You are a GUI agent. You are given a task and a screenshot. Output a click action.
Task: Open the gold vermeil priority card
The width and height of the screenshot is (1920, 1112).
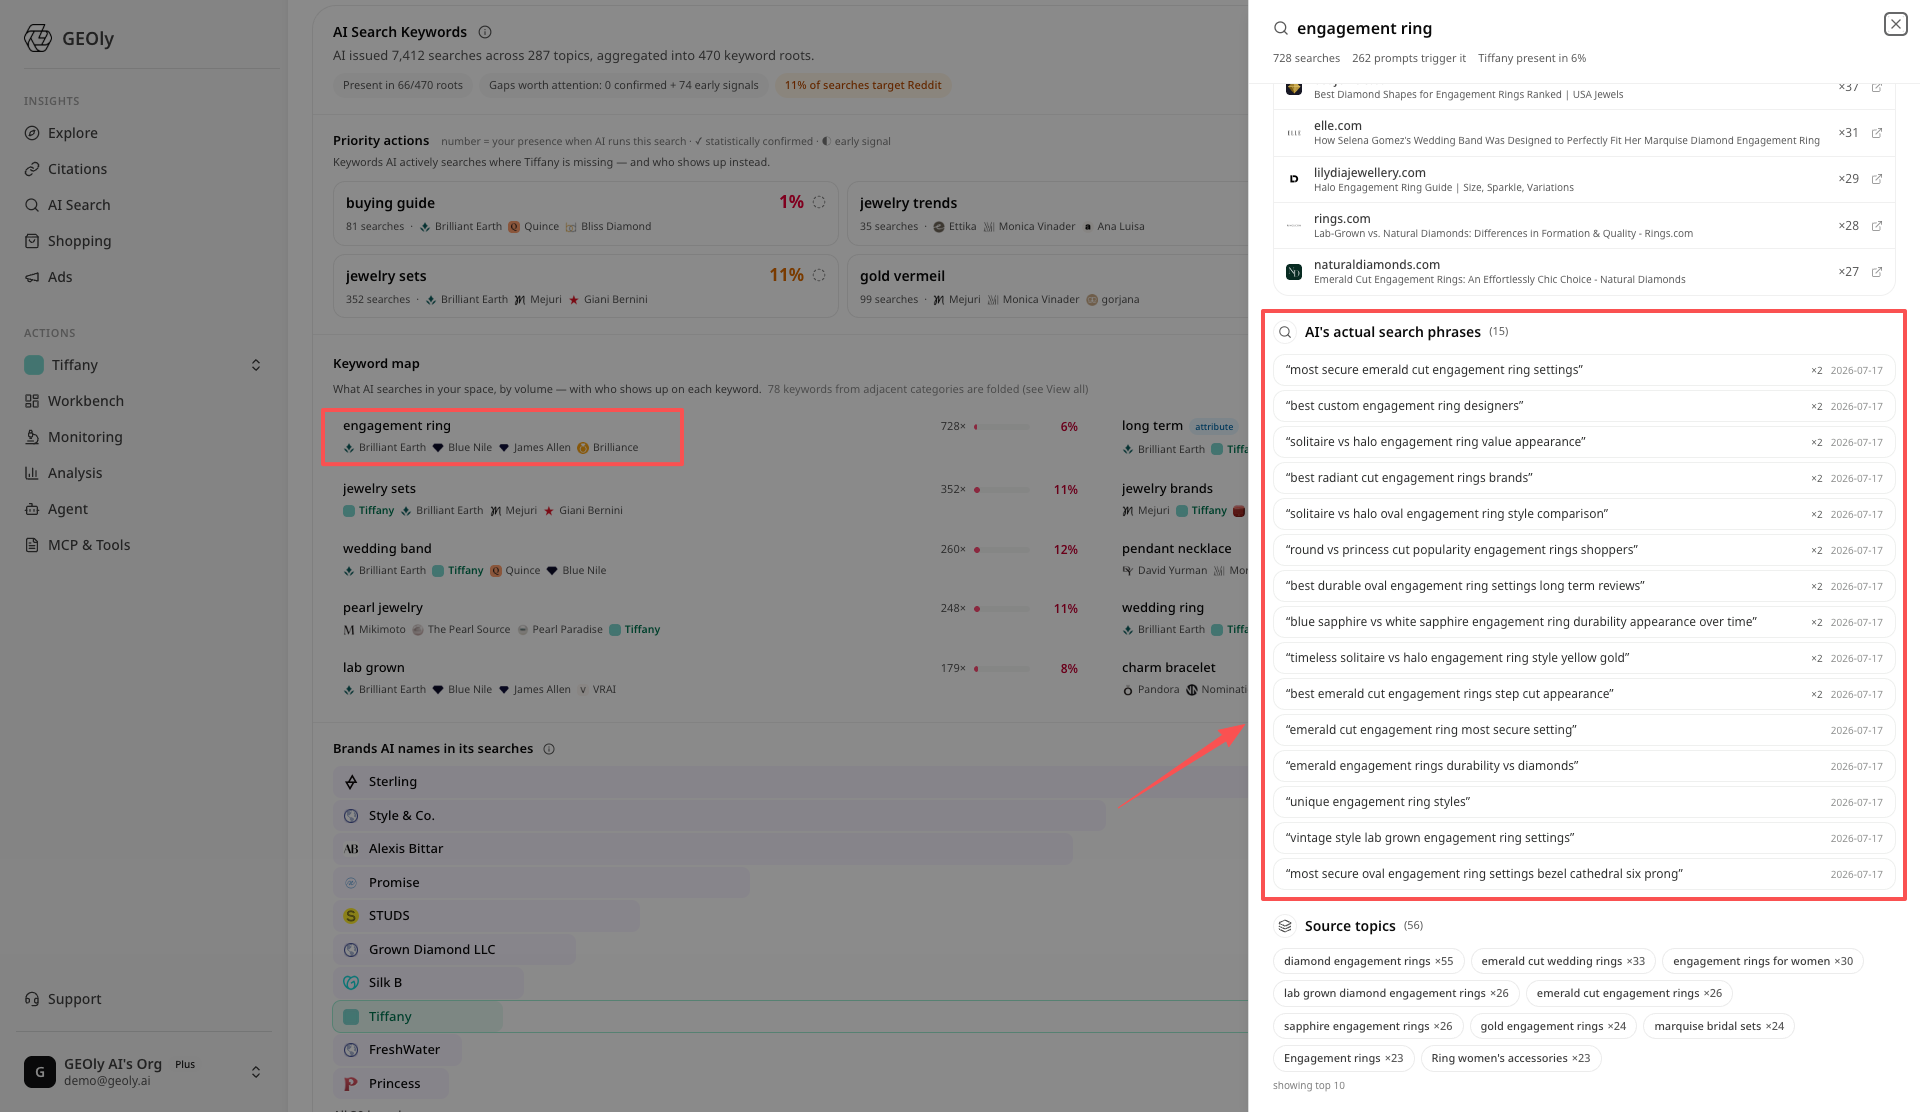(1047, 287)
